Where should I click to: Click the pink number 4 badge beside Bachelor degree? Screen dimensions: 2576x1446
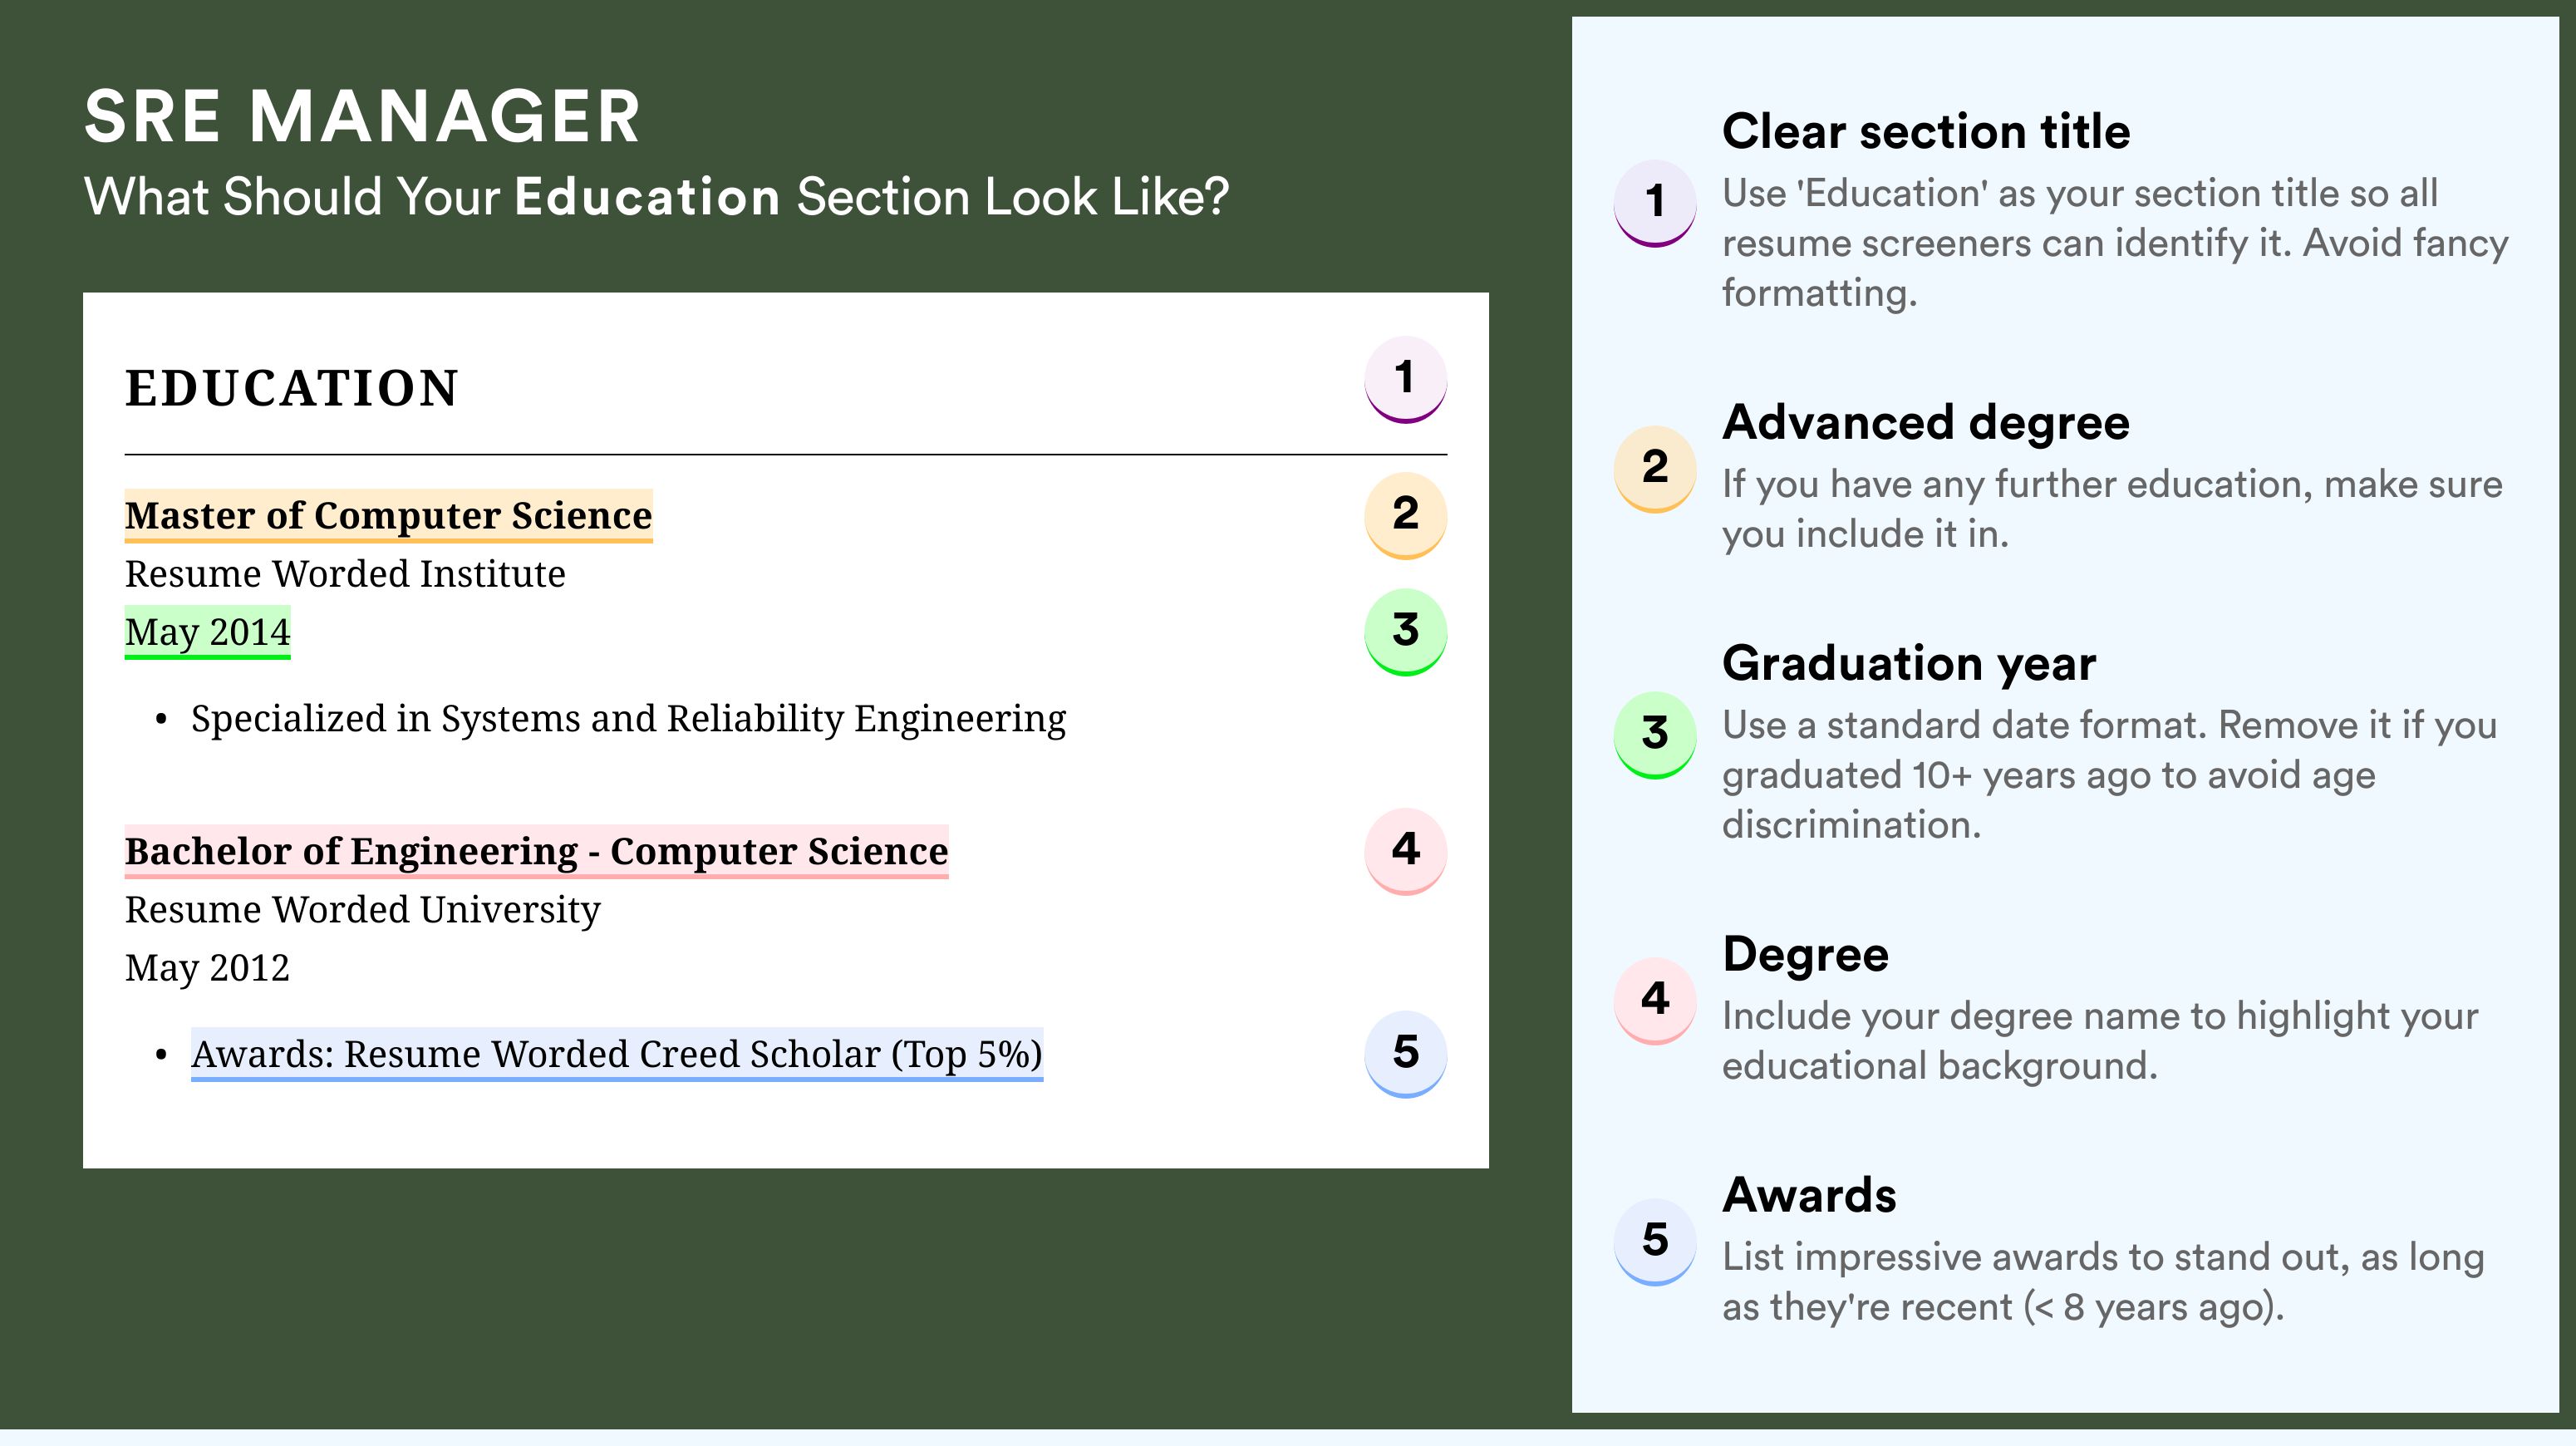pyautogui.click(x=1405, y=851)
